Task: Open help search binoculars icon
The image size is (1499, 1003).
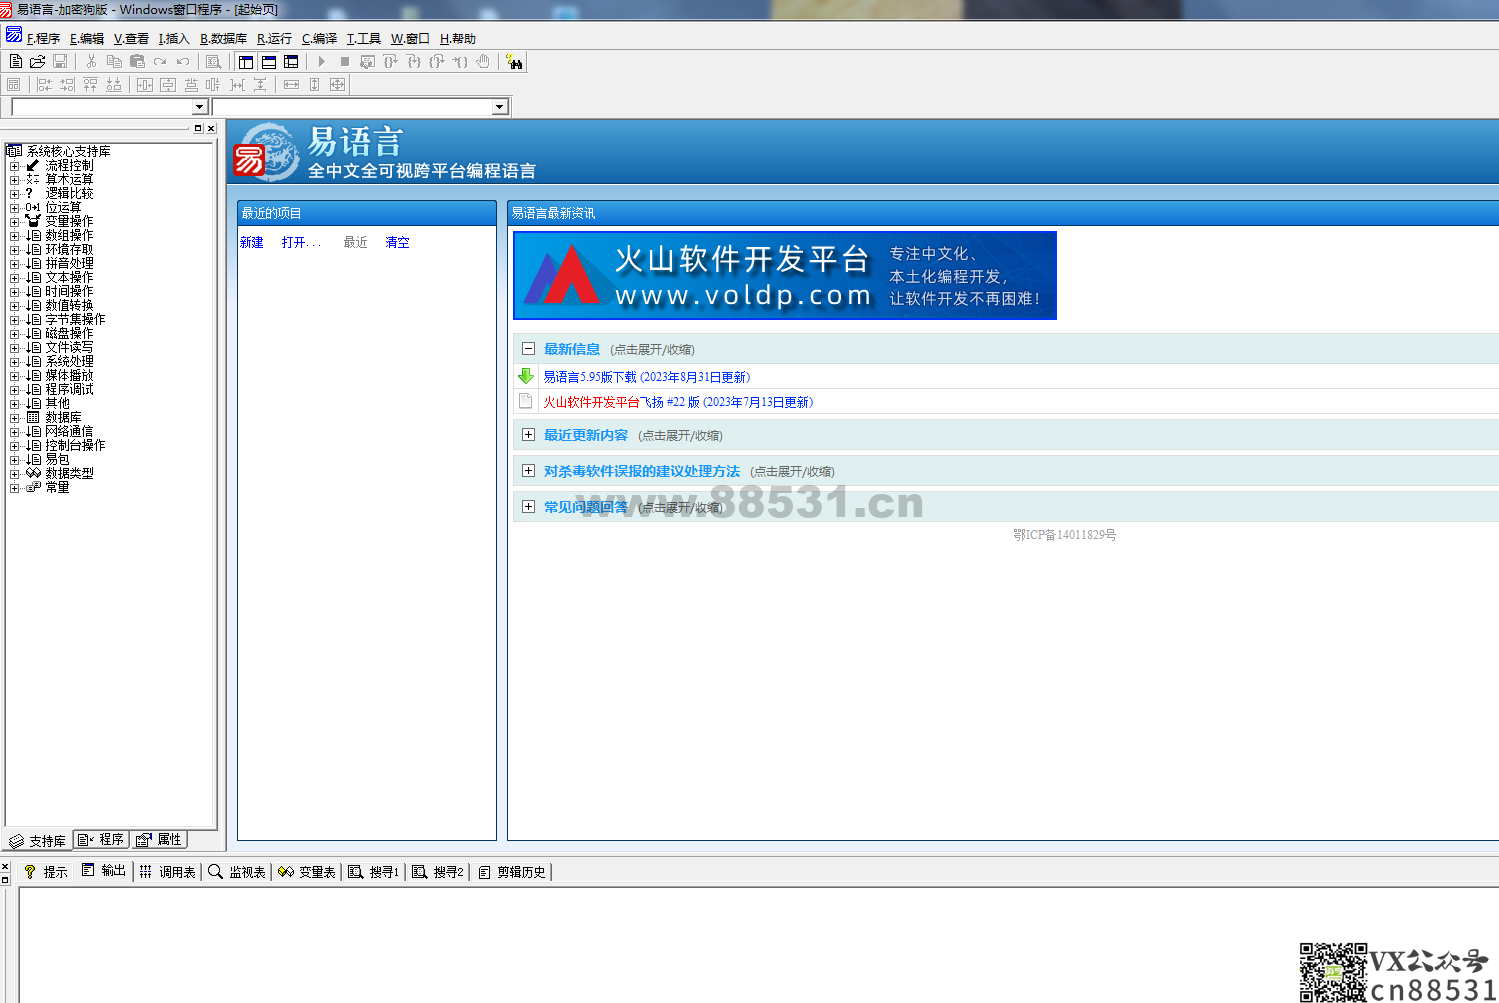Action: point(514,62)
